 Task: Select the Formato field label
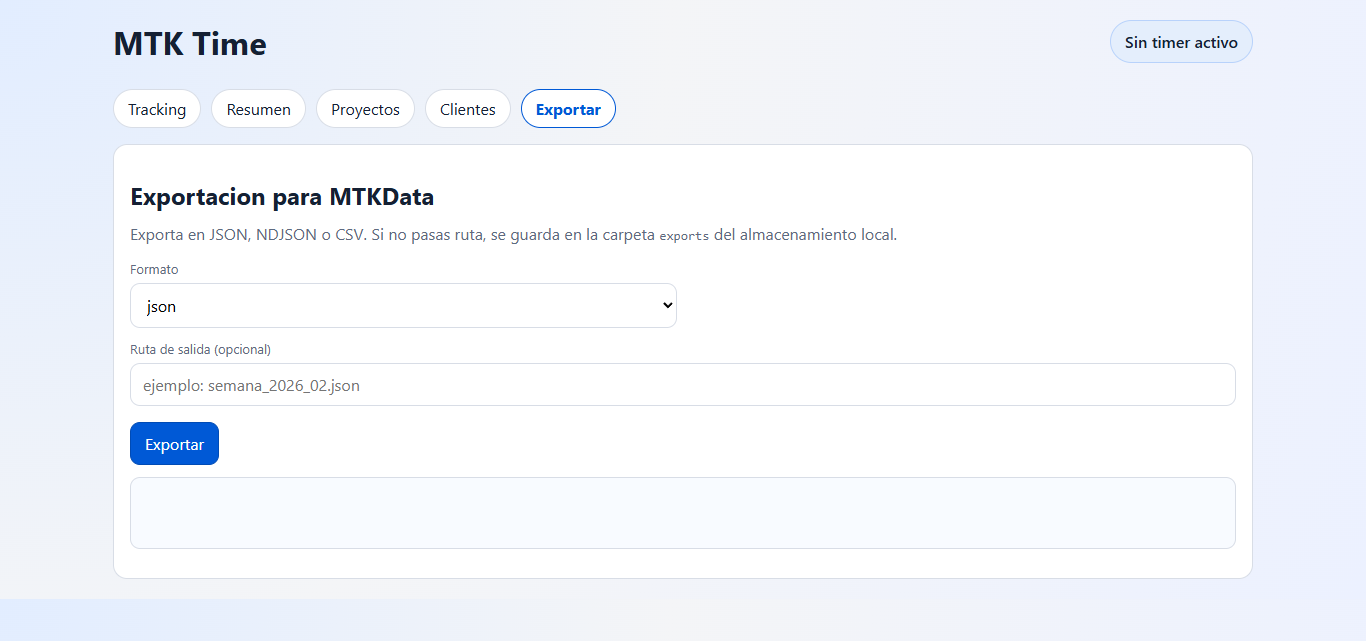154,269
